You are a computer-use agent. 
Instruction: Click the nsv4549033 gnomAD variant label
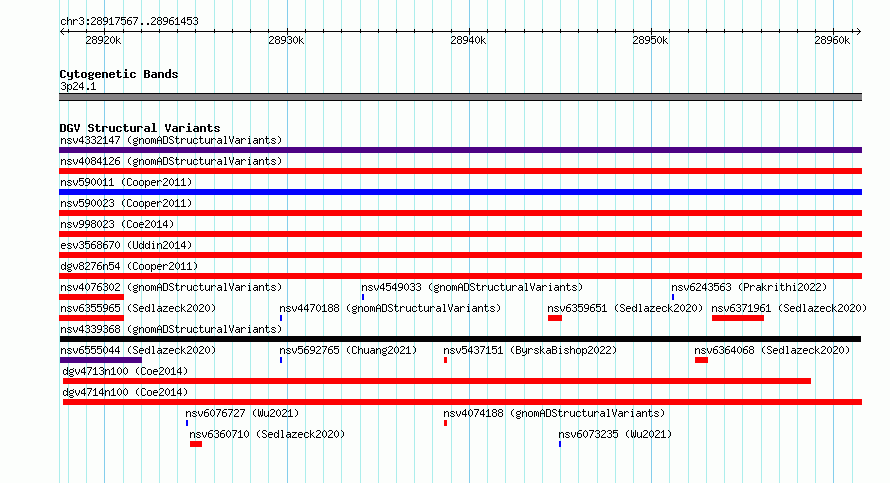472,287
